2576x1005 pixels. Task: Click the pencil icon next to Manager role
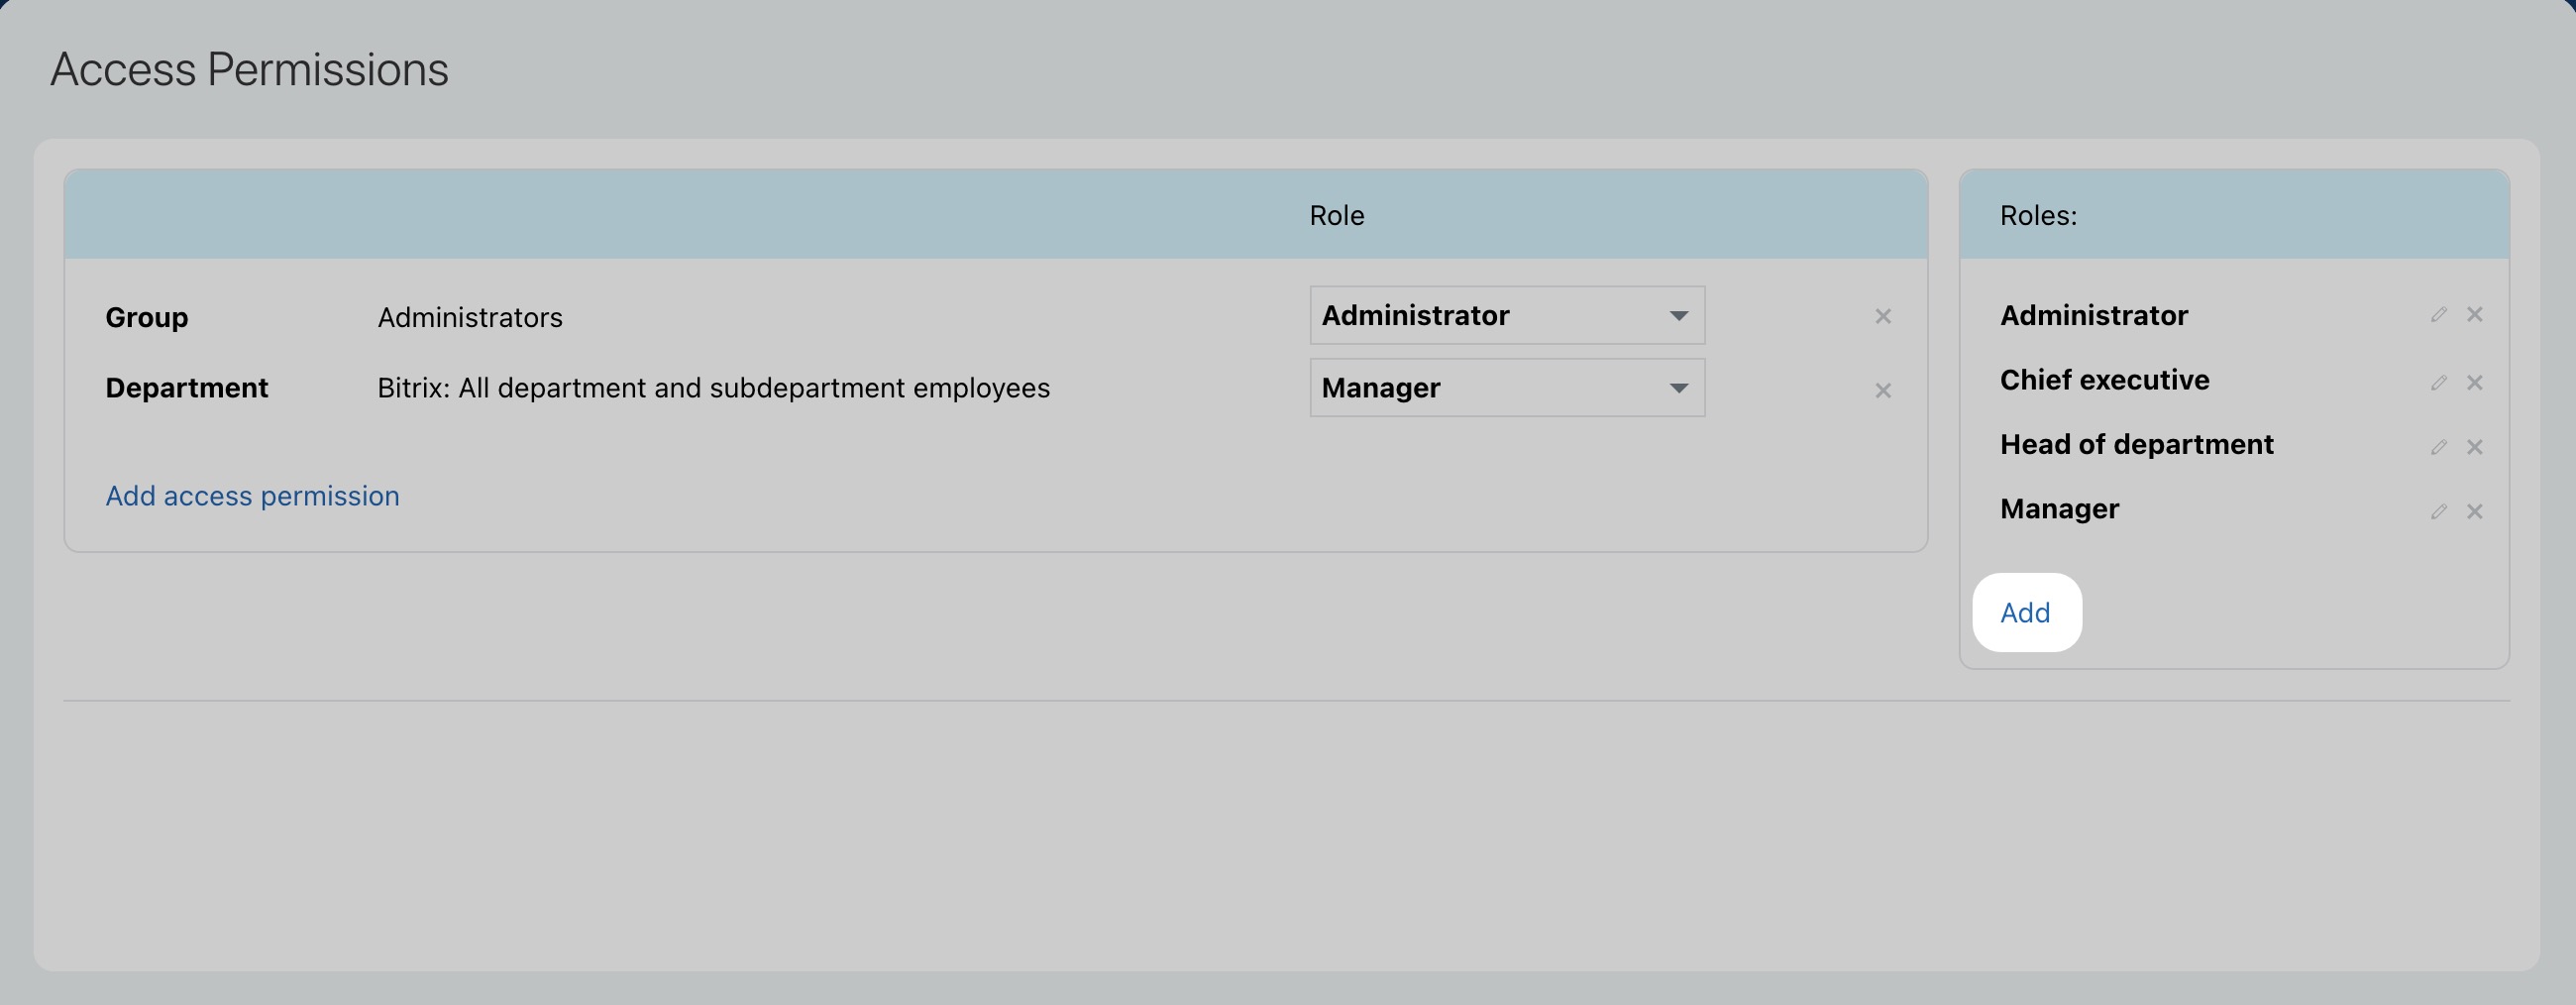coord(2438,512)
